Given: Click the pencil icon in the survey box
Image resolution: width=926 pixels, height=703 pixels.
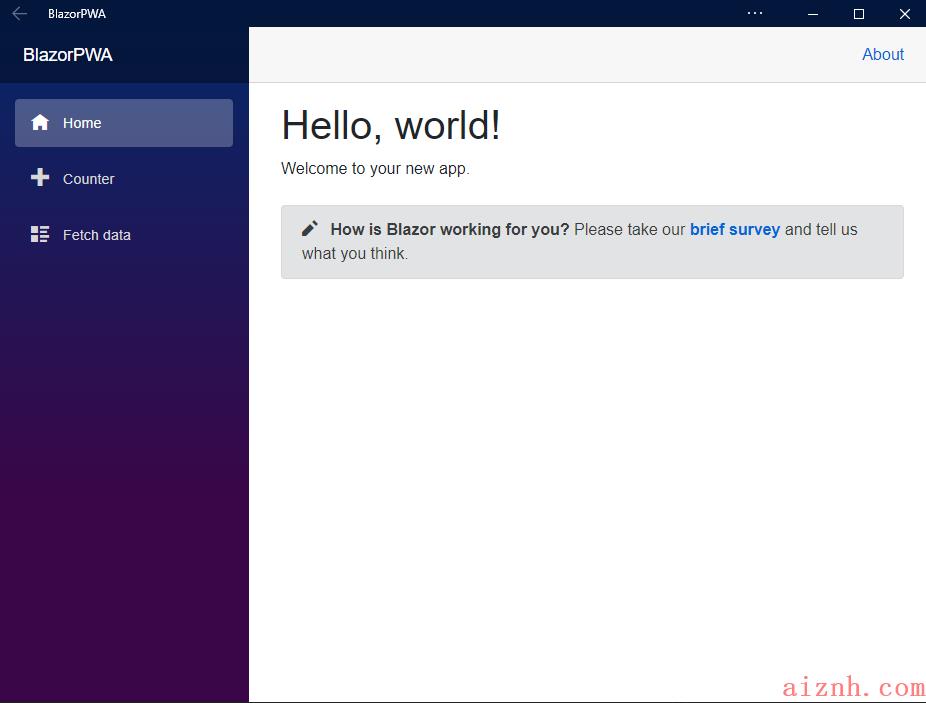Looking at the screenshot, I should (310, 228).
